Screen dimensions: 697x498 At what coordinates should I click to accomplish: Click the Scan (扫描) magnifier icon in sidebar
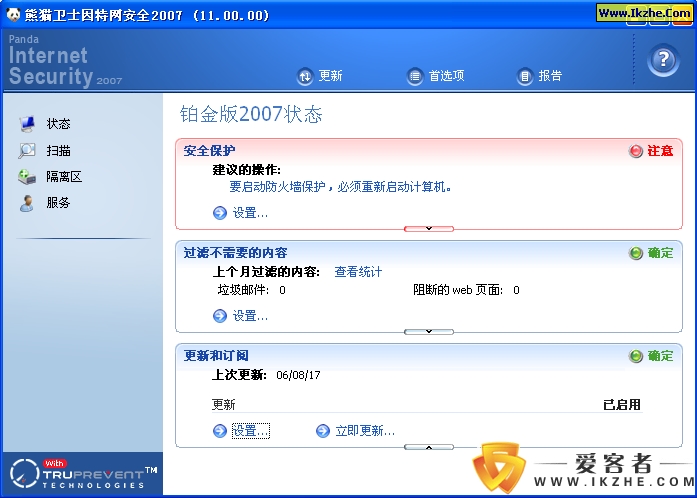coord(27,150)
